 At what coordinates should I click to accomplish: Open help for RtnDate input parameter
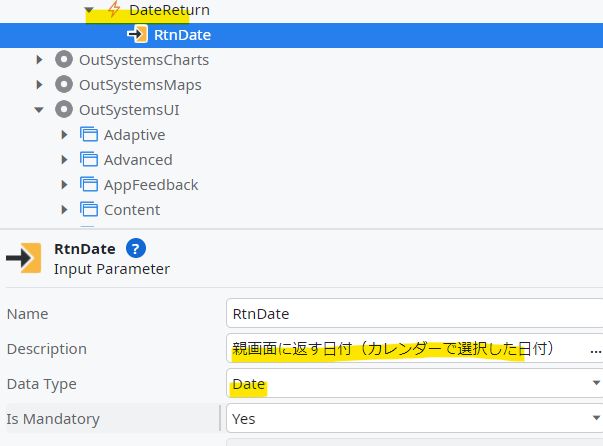coord(136,248)
